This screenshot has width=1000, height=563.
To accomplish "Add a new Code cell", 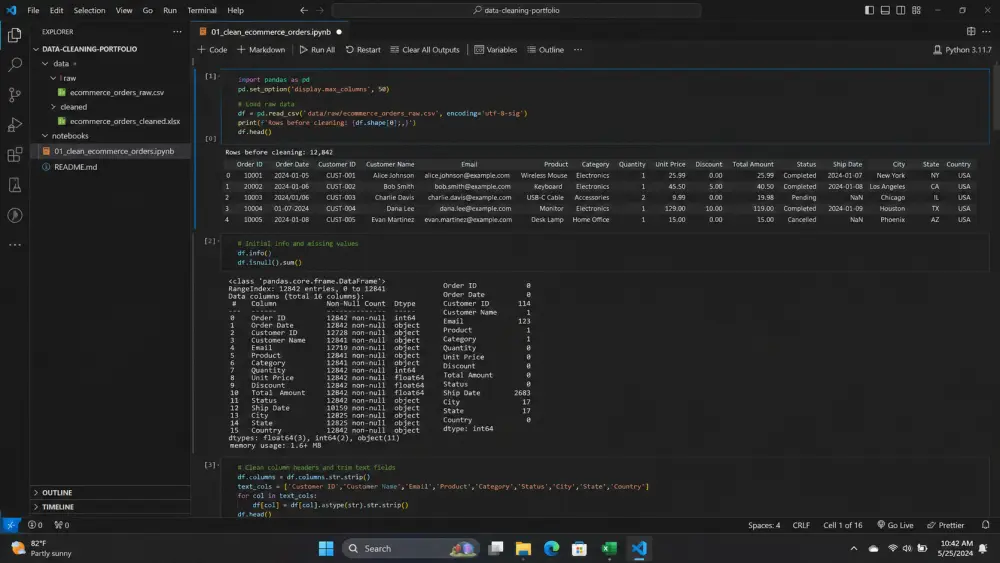I will point(212,50).
